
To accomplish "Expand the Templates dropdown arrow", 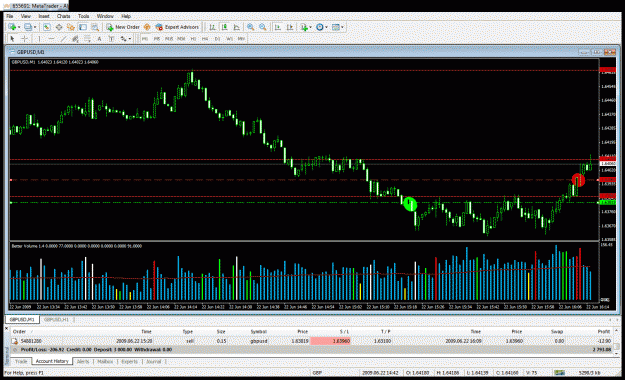I will 342,27.
